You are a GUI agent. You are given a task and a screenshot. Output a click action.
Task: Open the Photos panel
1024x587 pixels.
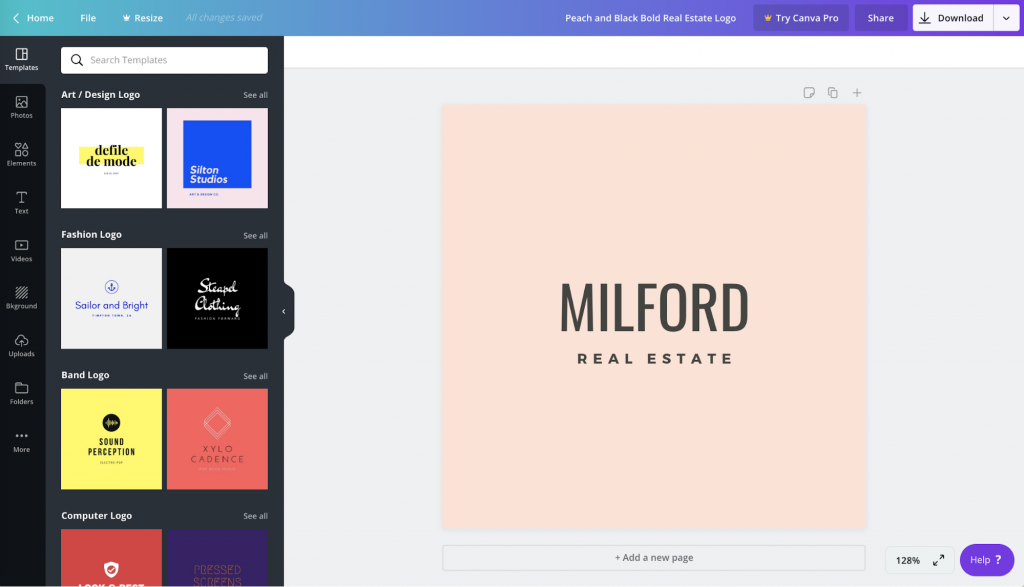point(22,107)
